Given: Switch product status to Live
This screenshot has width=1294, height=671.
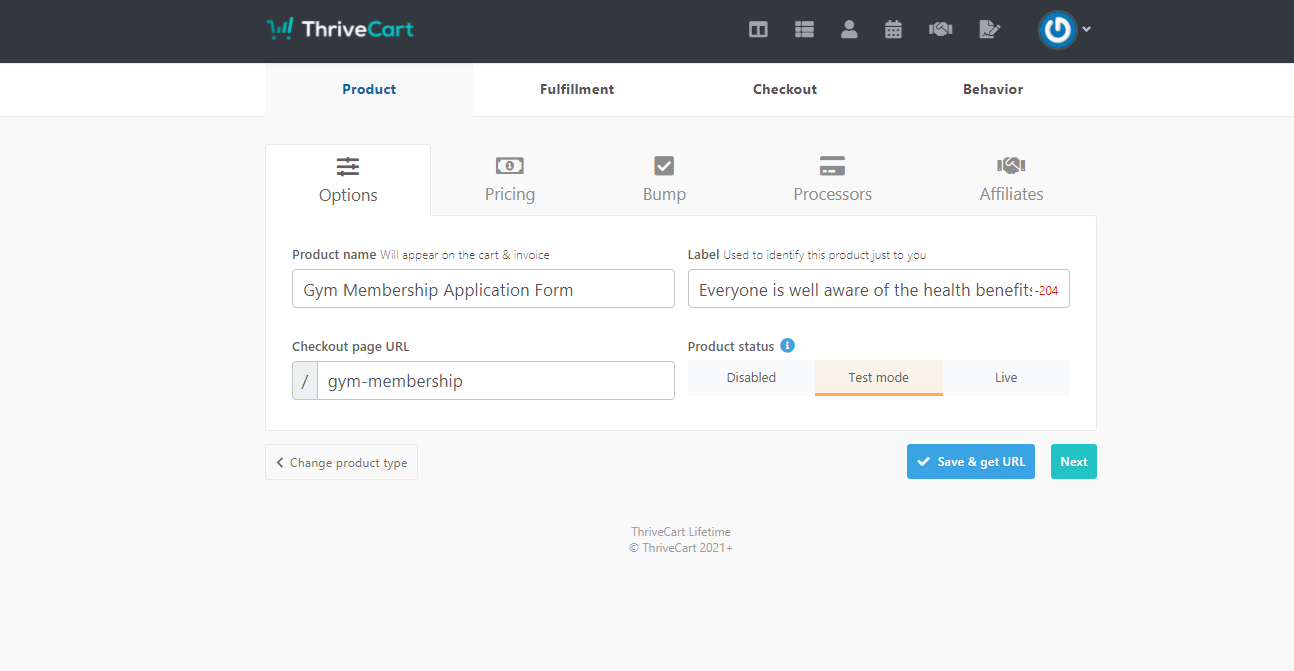Looking at the screenshot, I should coord(1006,378).
